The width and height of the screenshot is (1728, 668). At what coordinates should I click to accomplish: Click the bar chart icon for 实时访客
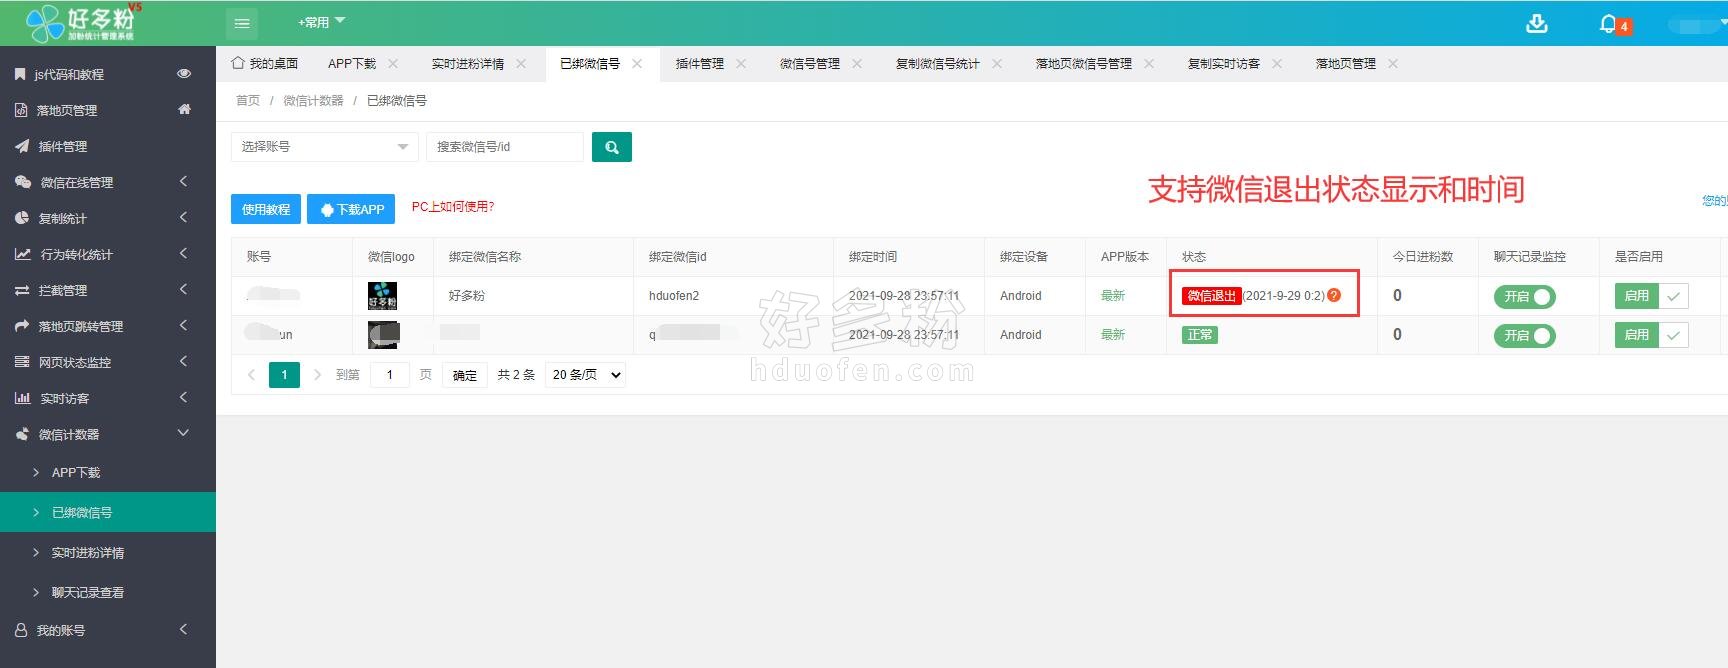click(22, 398)
